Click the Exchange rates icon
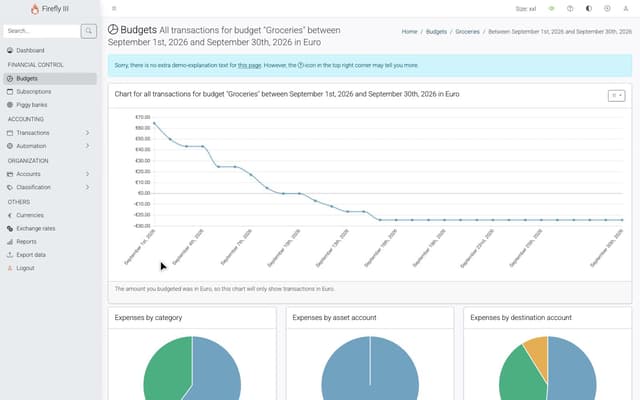The image size is (640, 400). click(10, 229)
